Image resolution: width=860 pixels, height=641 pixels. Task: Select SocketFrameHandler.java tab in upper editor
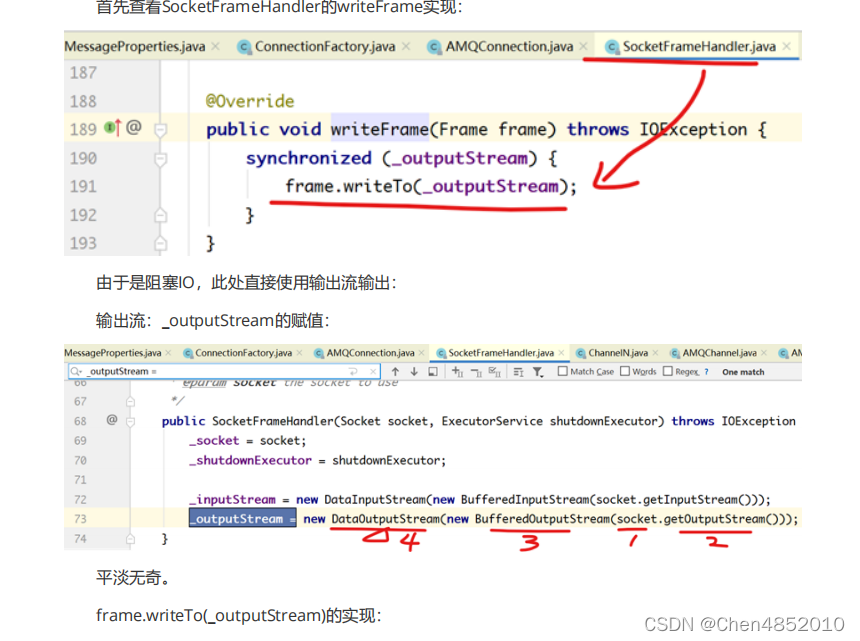tap(699, 47)
